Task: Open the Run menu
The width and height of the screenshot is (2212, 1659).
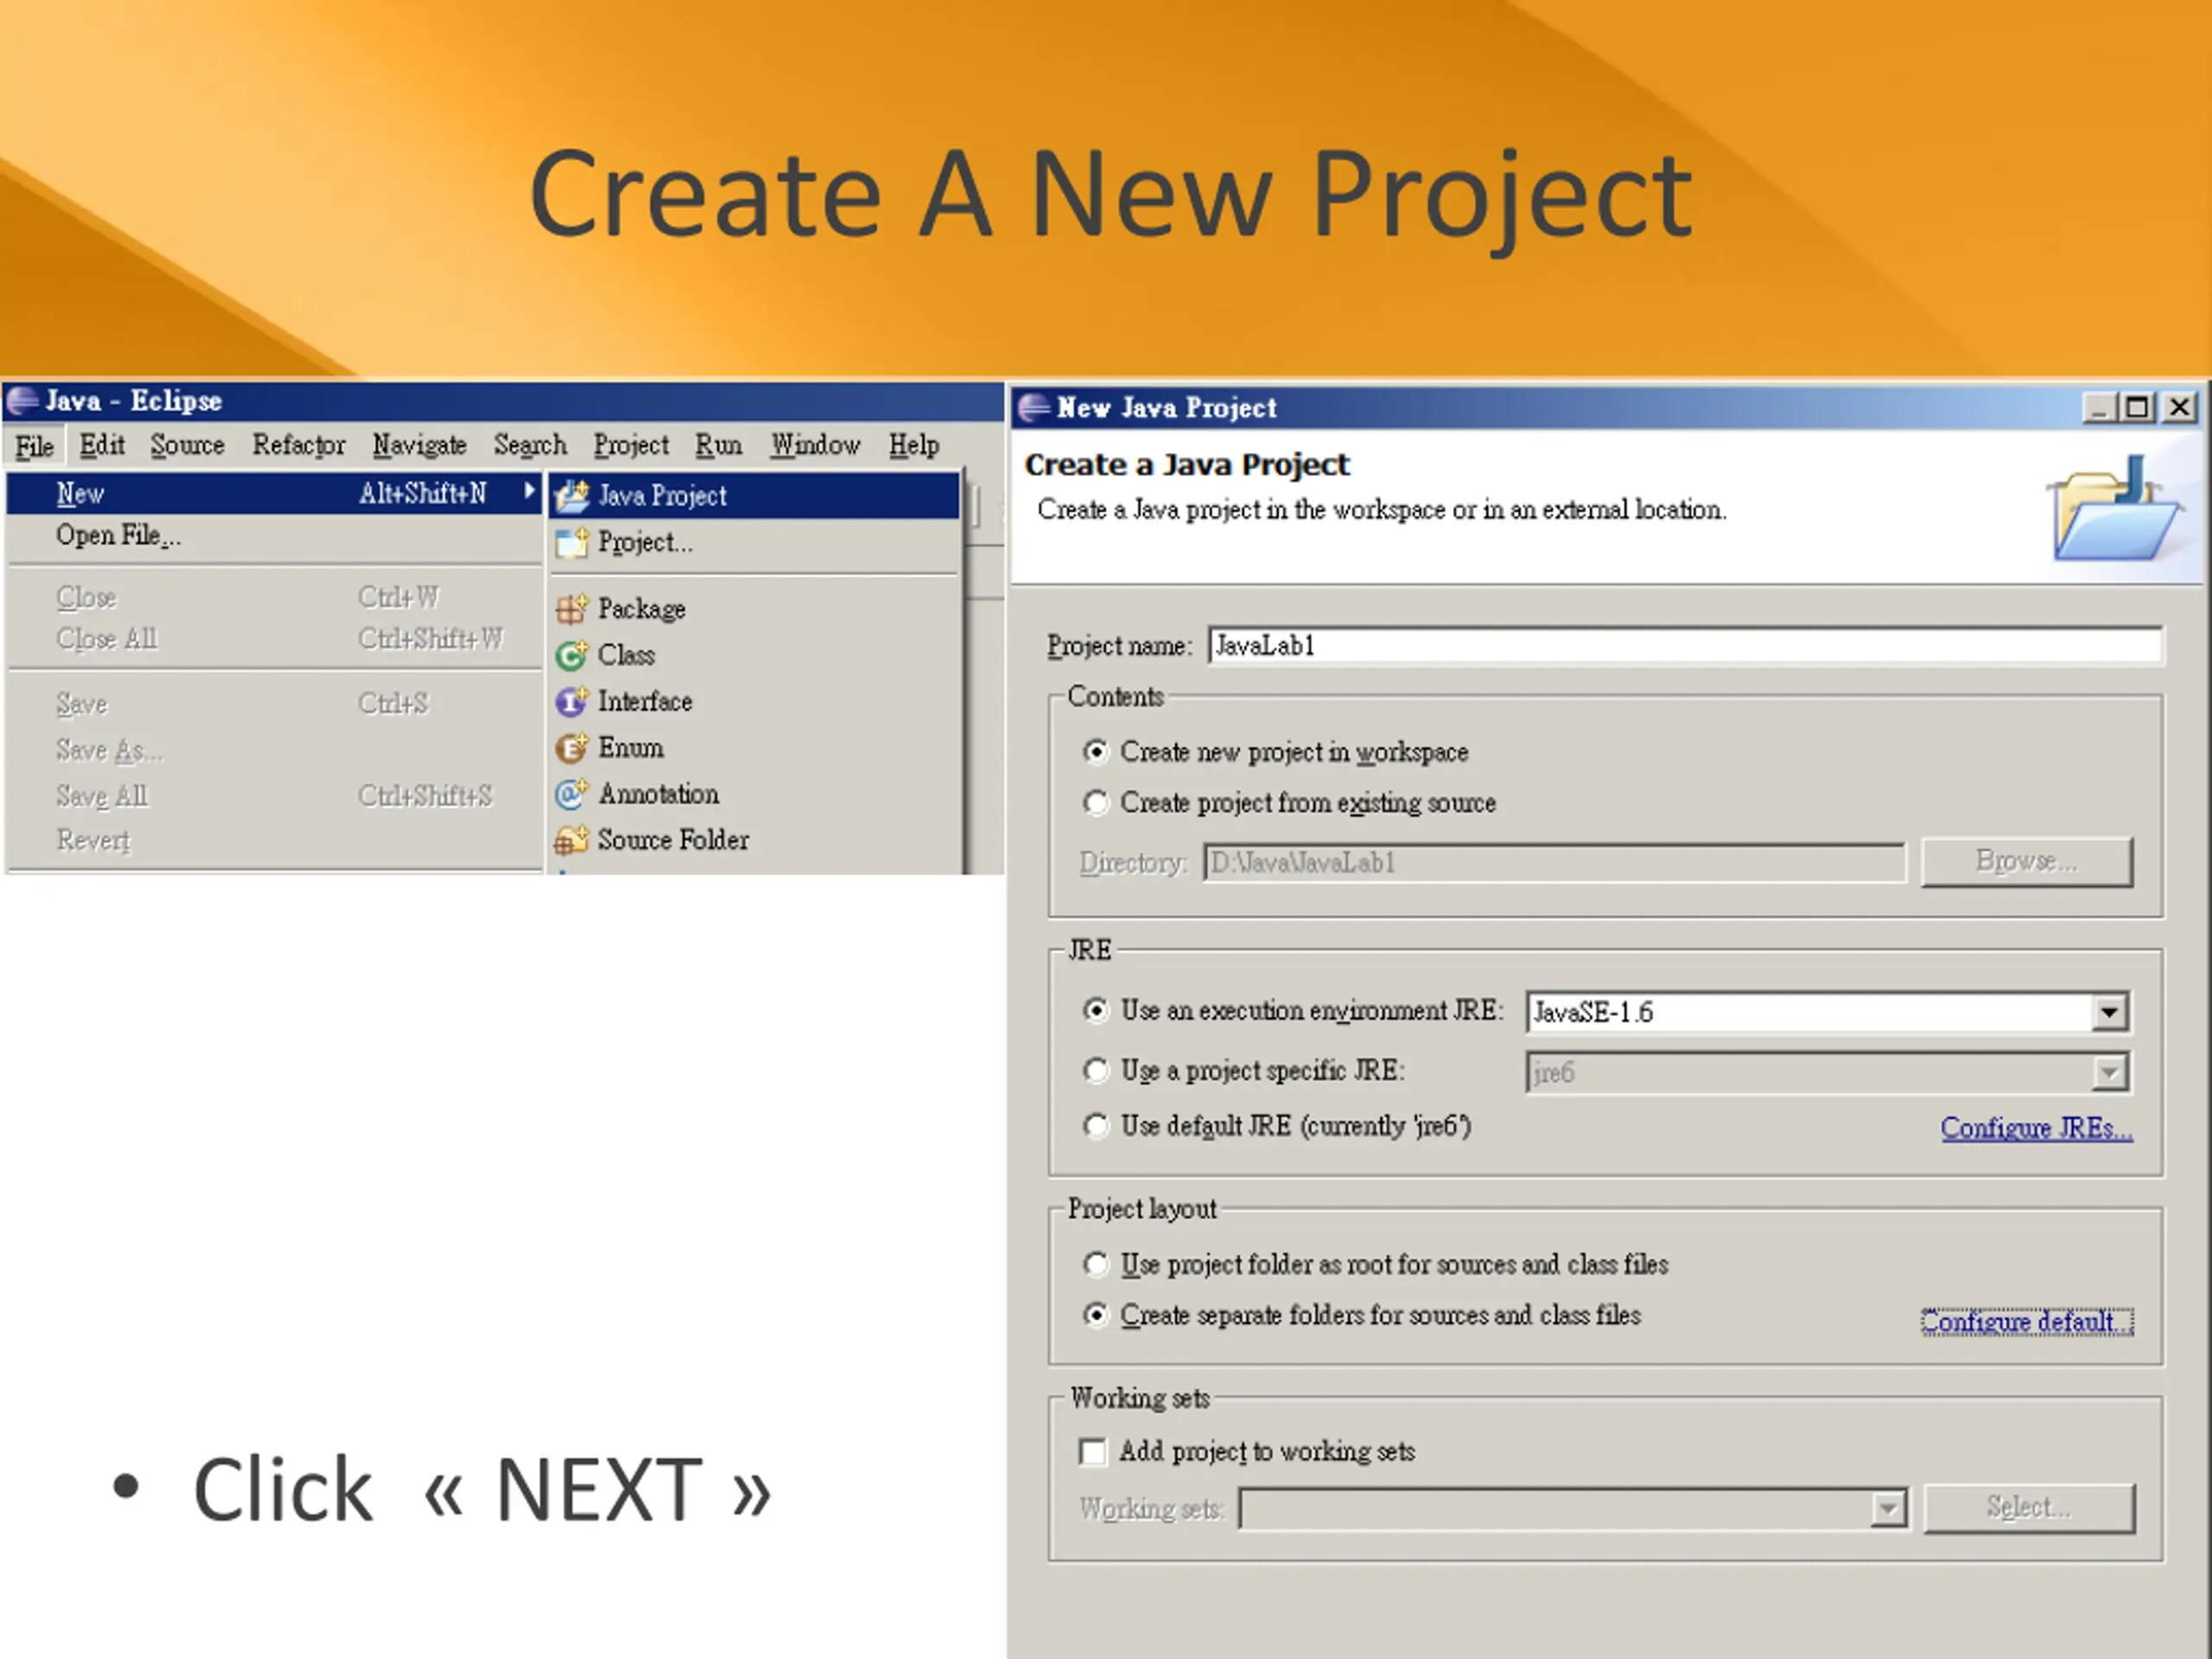Action: click(x=719, y=445)
